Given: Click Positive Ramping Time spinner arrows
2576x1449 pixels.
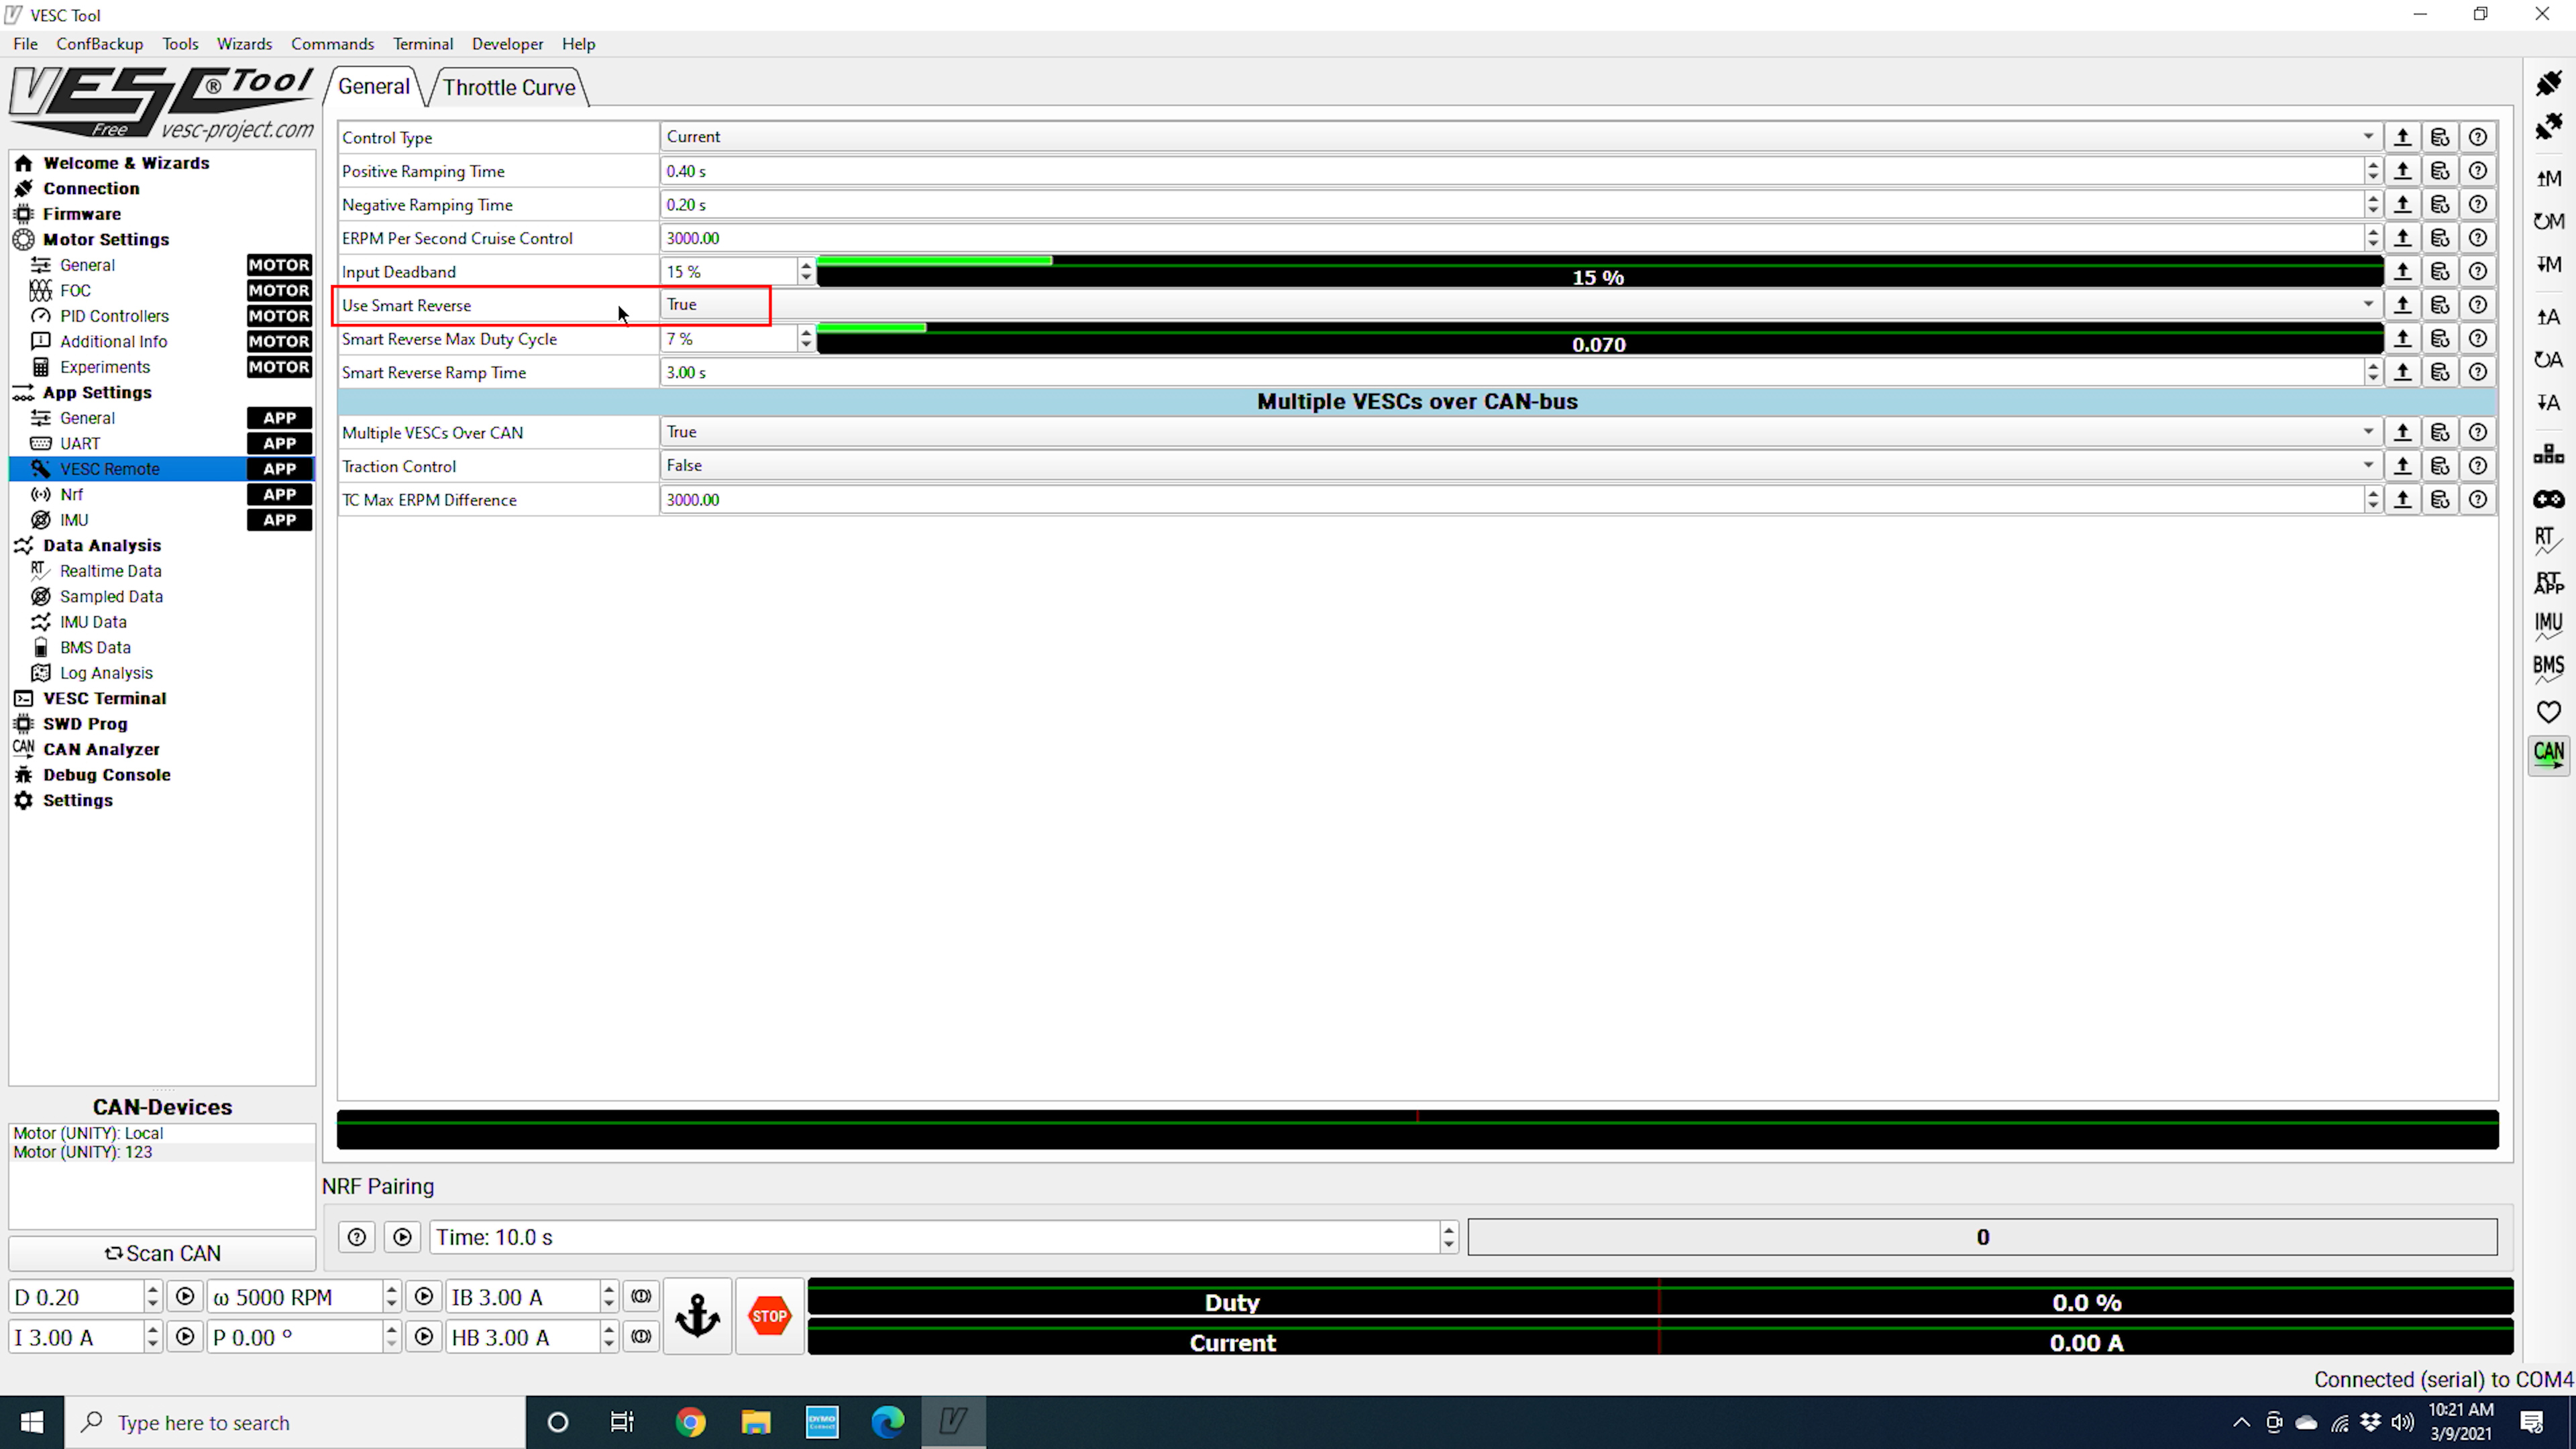Looking at the screenshot, I should (2372, 171).
